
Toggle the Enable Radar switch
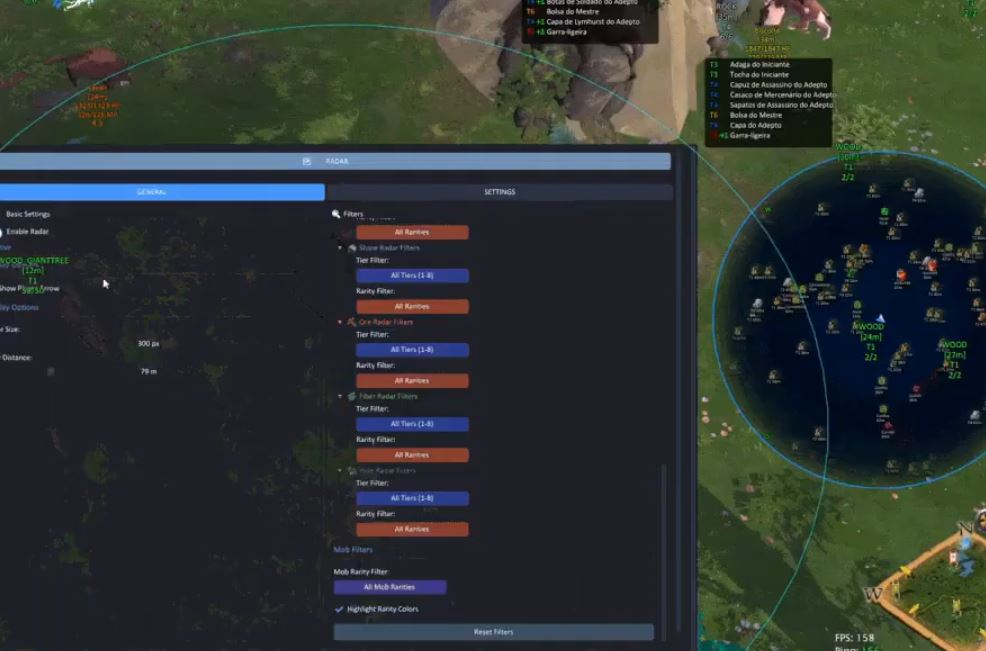0,232
